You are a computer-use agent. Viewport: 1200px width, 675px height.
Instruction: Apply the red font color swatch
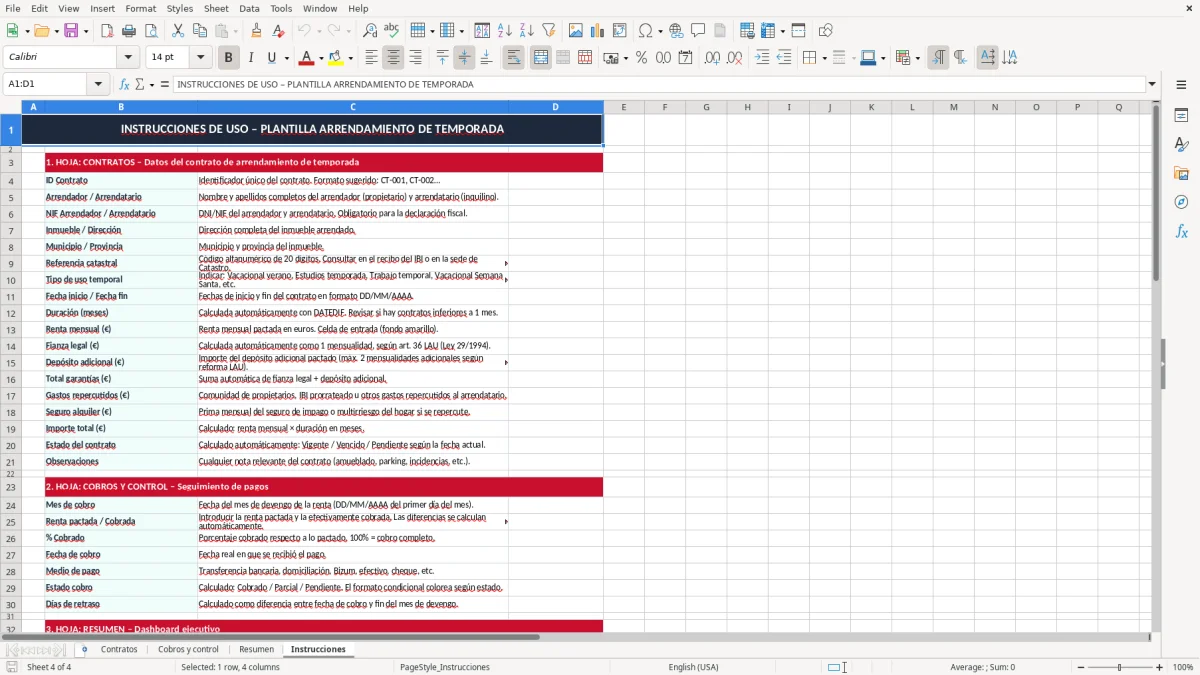pos(308,58)
